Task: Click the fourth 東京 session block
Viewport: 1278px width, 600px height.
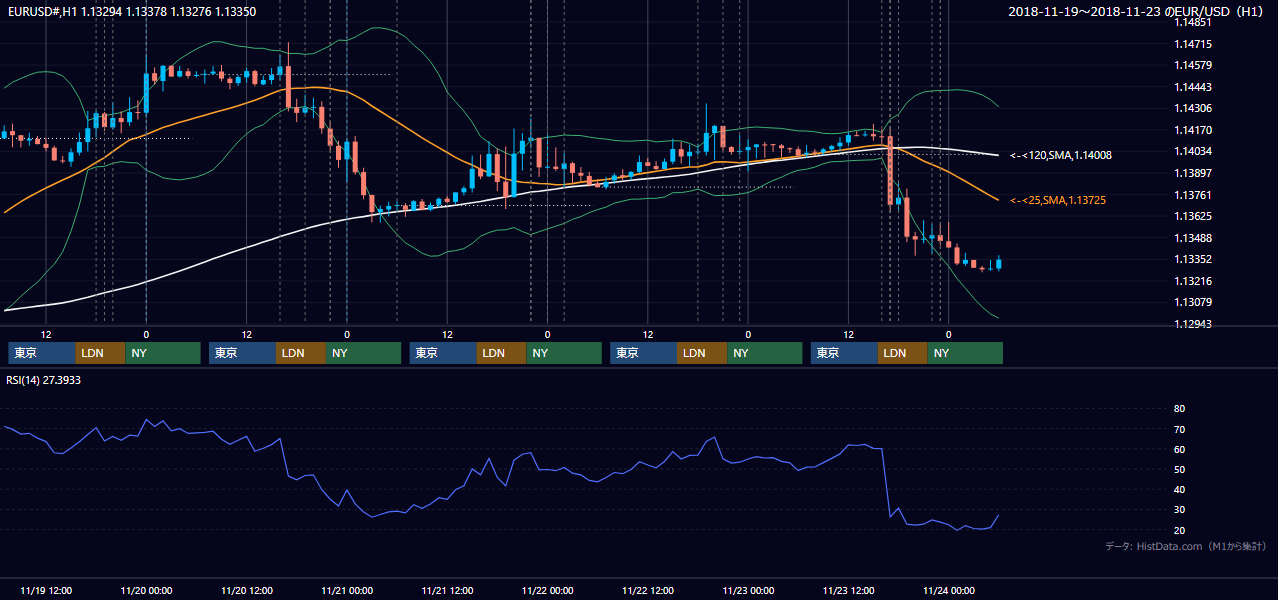Action: click(x=644, y=353)
